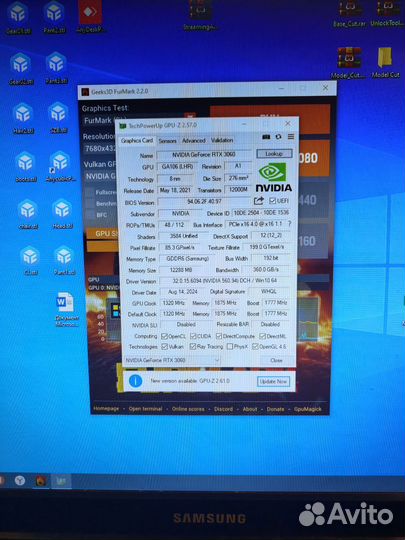
Task: Toggle the Ray Tracing checkbox
Action: (193, 346)
